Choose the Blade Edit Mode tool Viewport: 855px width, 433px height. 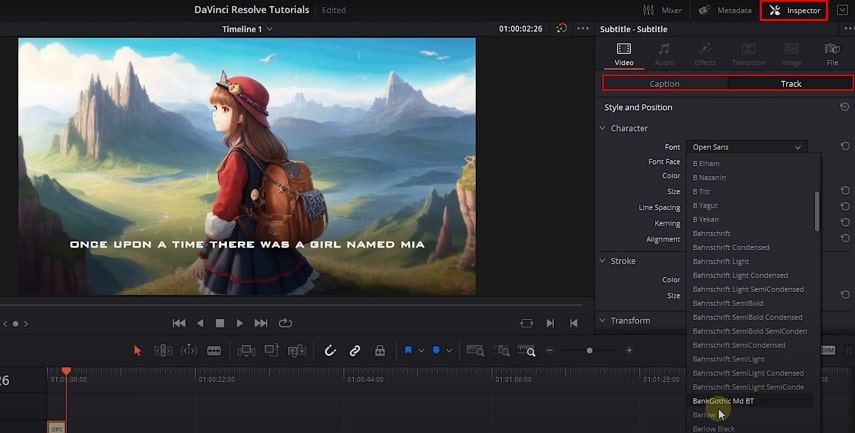(x=214, y=351)
